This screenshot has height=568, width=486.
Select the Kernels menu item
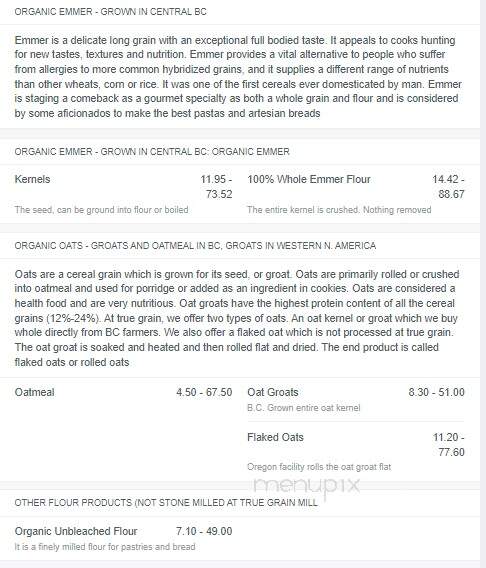pyautogui.click(x=32, y=179)
